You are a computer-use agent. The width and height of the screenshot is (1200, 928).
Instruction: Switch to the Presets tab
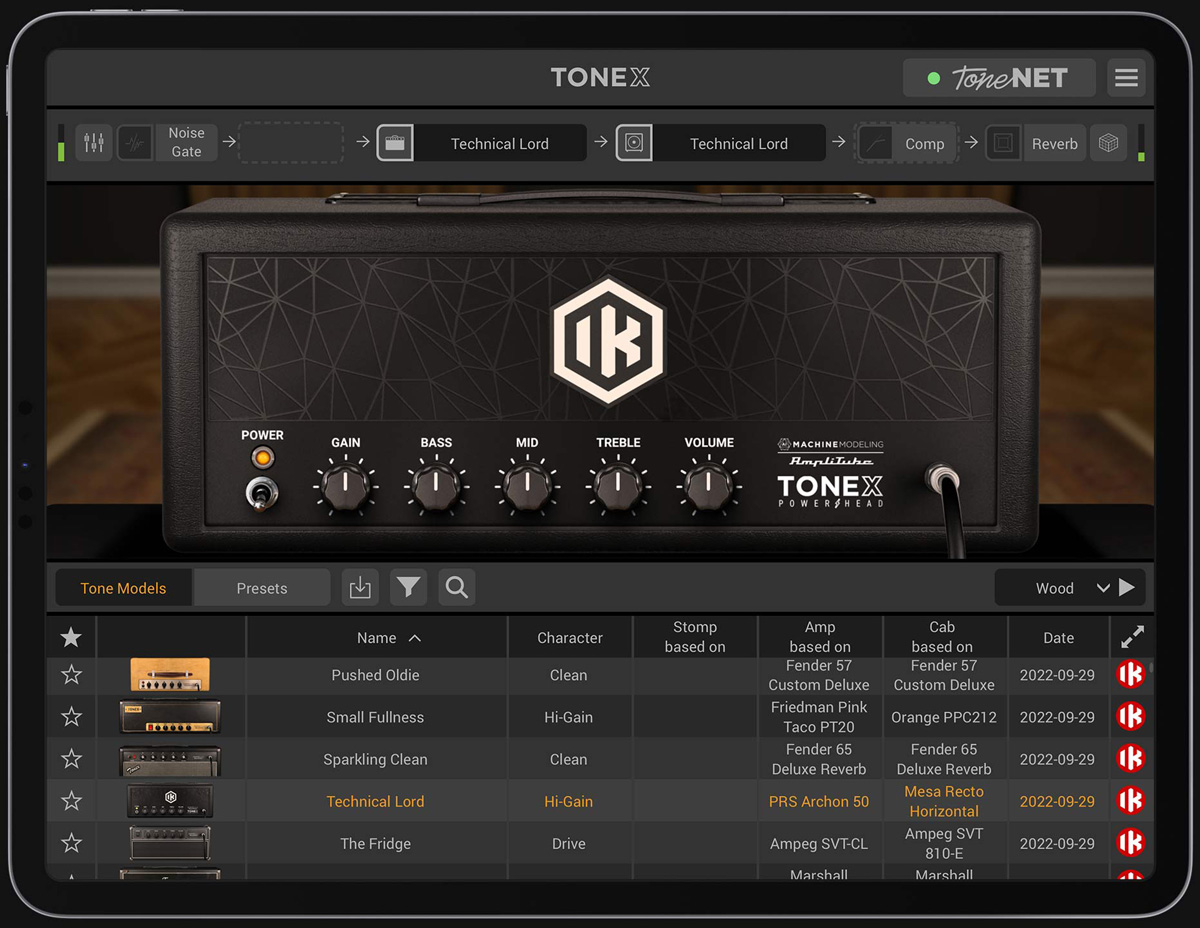[262, 588]
